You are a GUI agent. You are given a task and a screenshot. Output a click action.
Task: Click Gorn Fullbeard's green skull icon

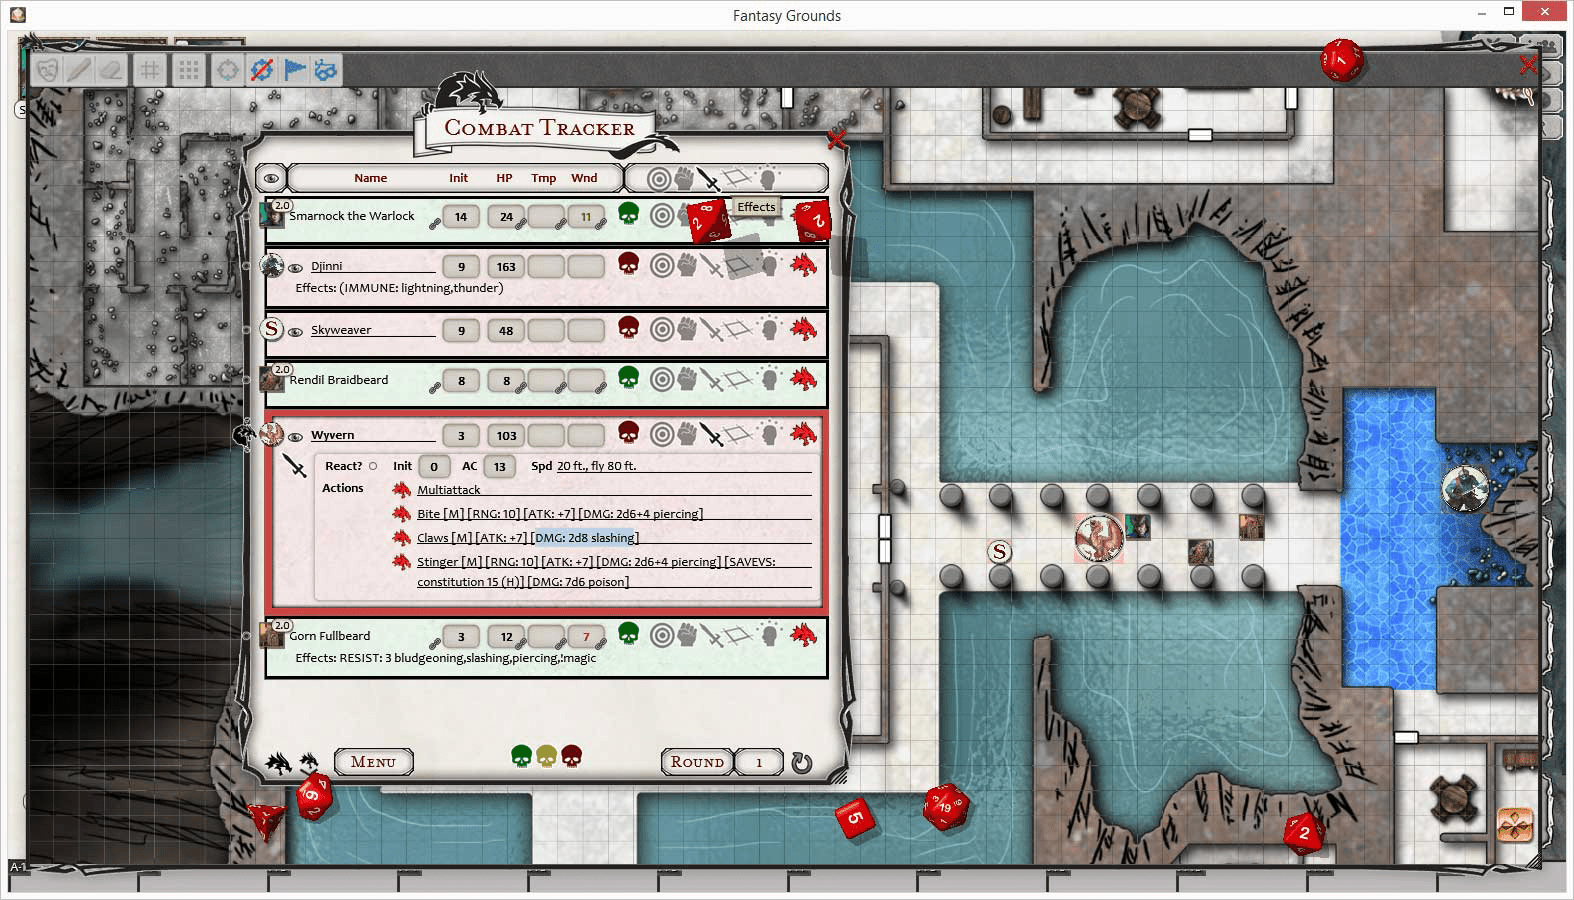tap(628, 633)
